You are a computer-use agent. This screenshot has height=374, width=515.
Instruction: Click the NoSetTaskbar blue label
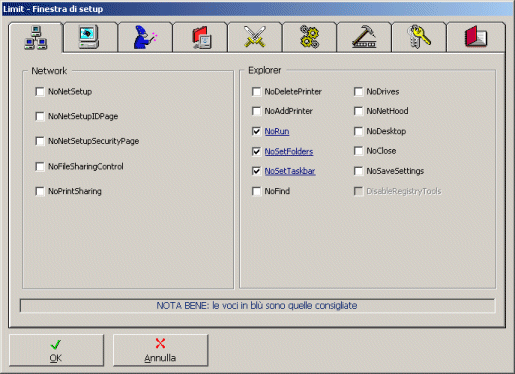pyautogui.click(x=290, y=171)
